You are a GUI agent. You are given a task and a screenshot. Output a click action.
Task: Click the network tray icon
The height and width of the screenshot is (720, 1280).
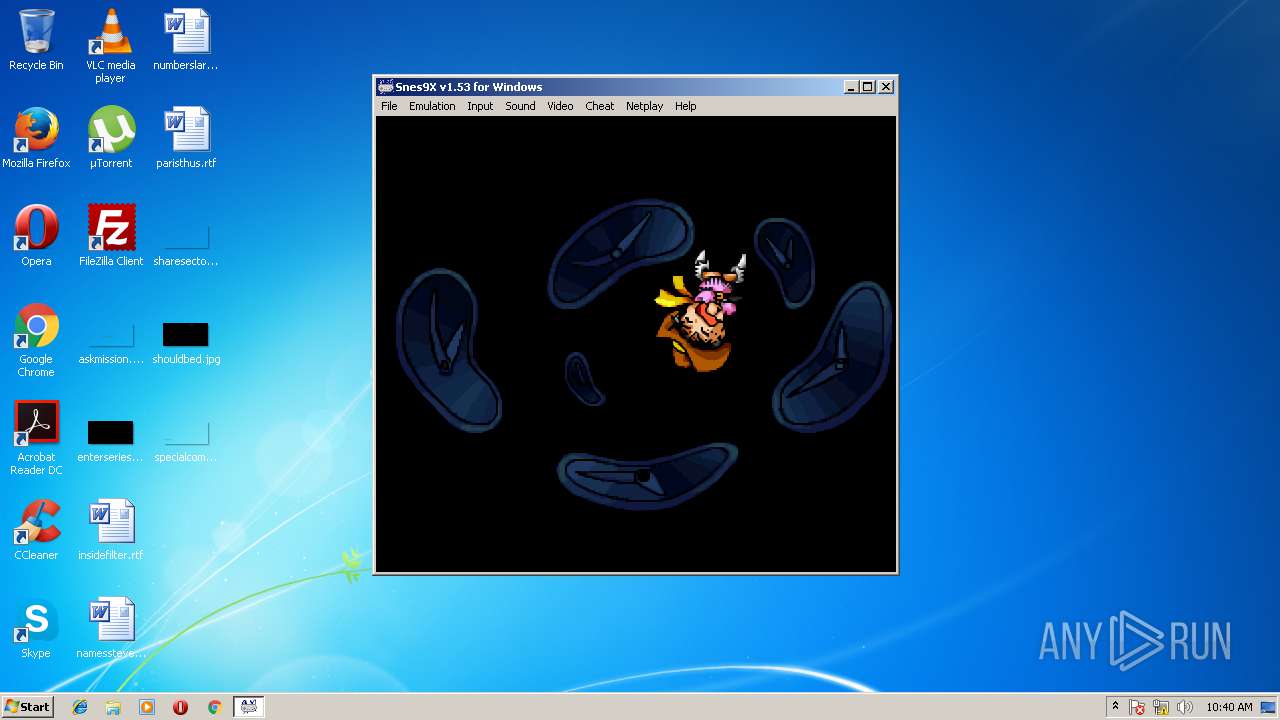click(x=1161, y=707)
